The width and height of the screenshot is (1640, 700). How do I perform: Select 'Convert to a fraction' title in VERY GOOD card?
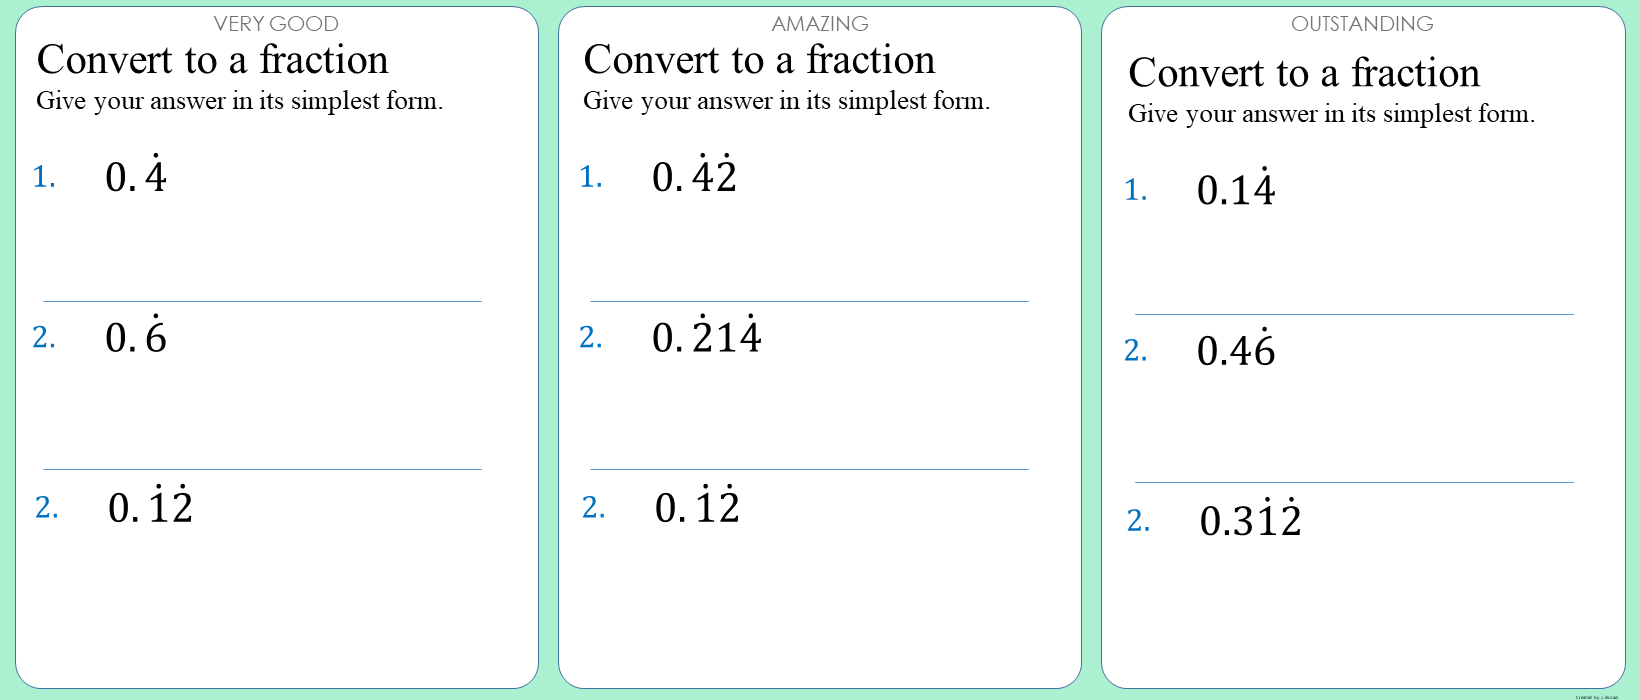[x=213, y=60]
